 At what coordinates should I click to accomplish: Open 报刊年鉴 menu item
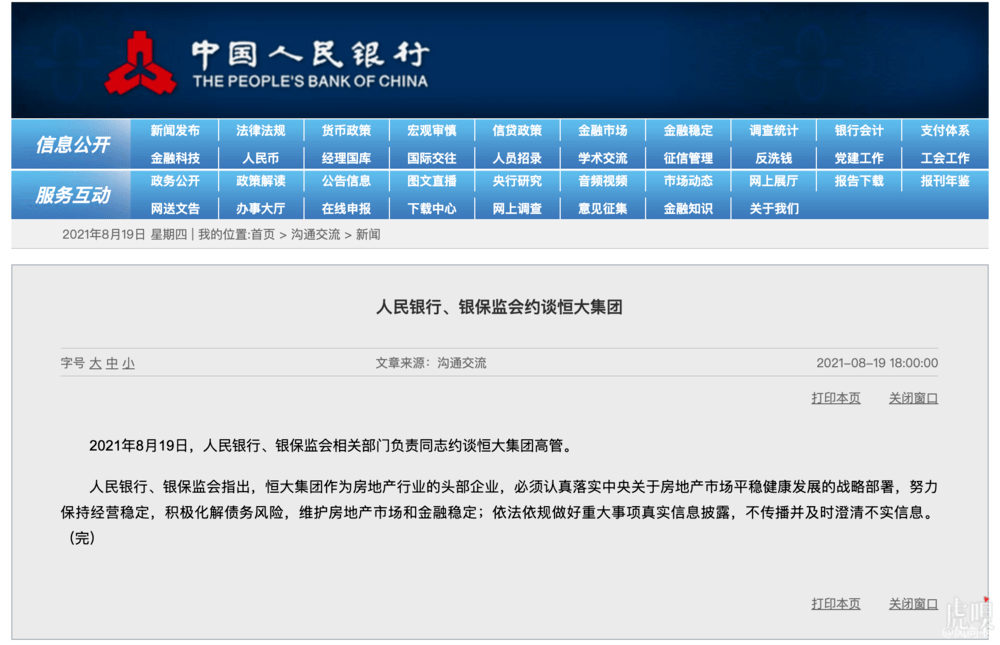[945, 181]
